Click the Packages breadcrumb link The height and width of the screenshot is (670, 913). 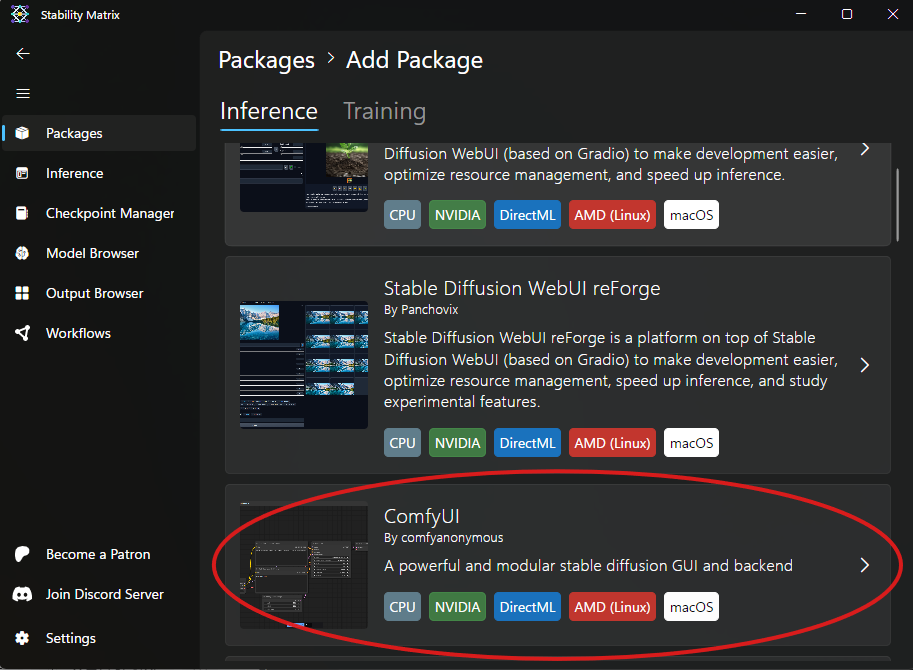(x=267, y=61)
